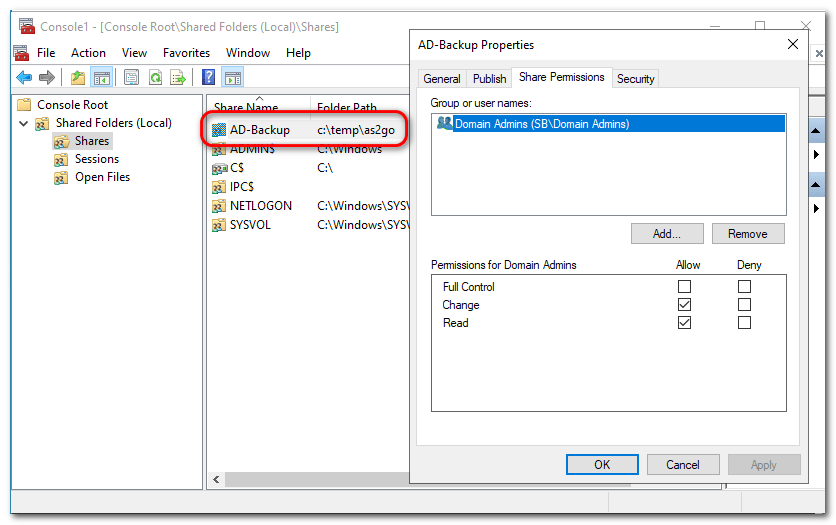Check Deny checkbox for Read permission
The height and width of the screenshot is (525, 836).
coord(744,323)
